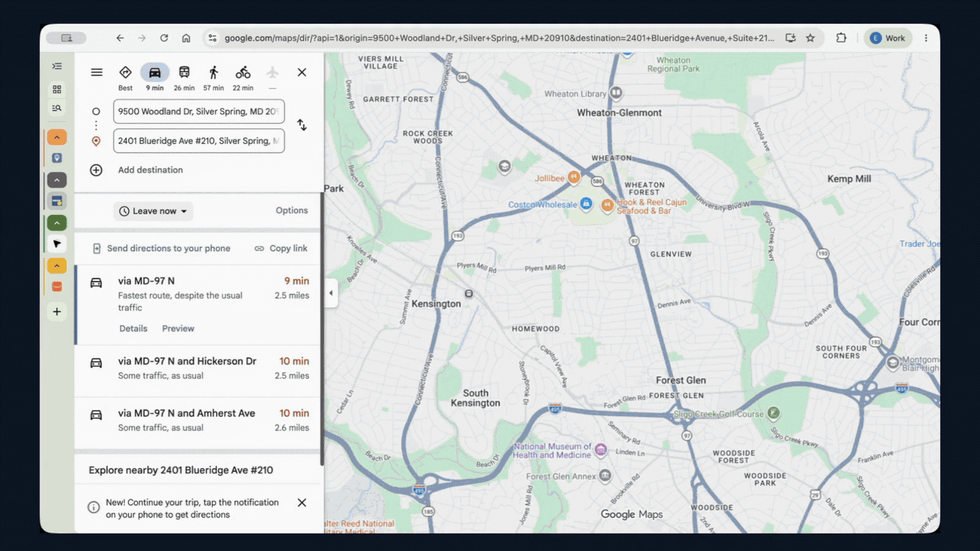Collapse the side panel arrow

tap(331, 293)
